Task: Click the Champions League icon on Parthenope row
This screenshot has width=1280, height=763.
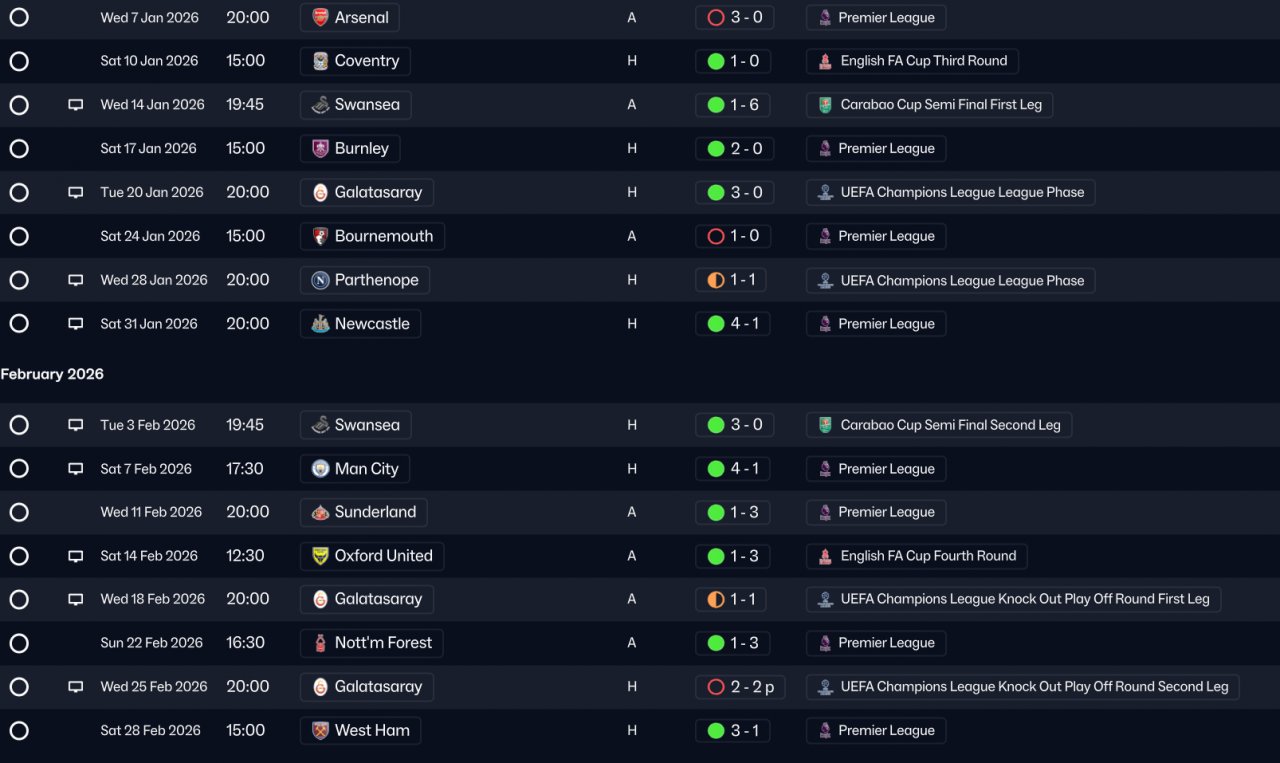Action: pyautogui.click(x=825, y=280)
